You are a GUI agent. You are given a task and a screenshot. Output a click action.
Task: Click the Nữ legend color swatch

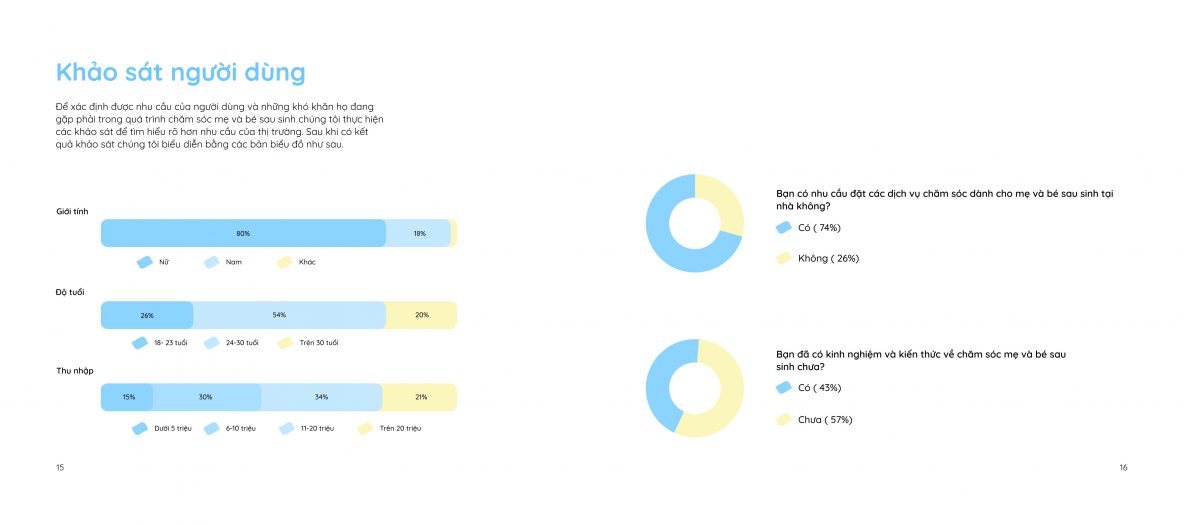tap(144, 263)
